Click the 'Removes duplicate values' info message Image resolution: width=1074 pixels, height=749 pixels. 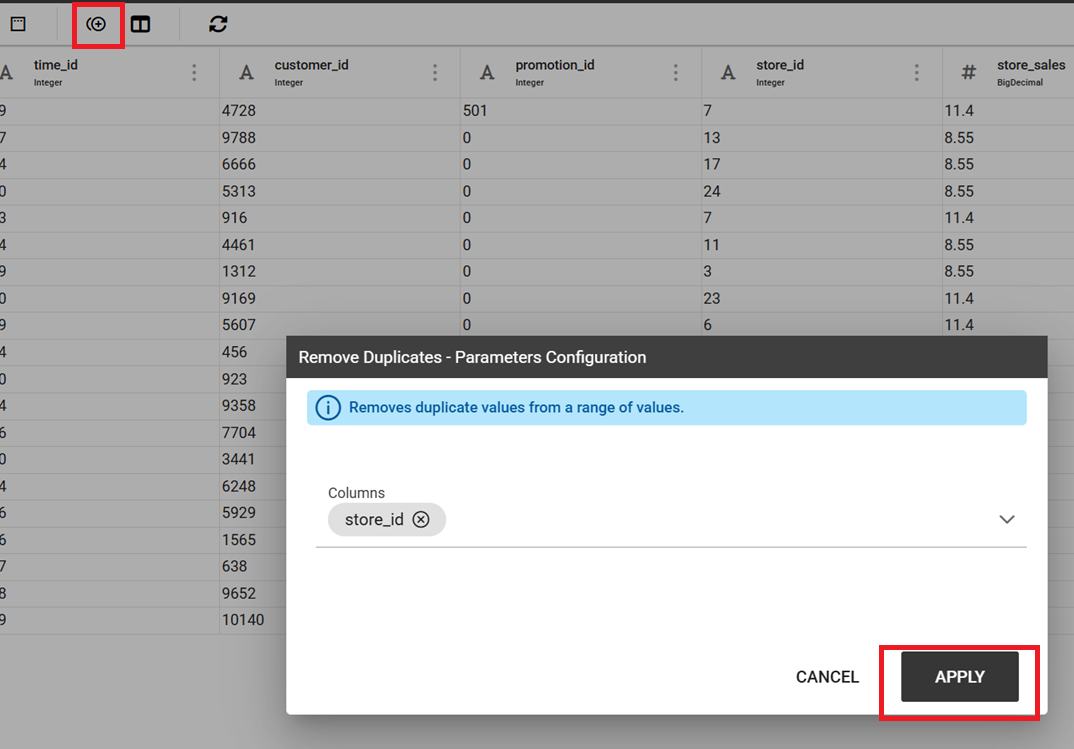516,407
